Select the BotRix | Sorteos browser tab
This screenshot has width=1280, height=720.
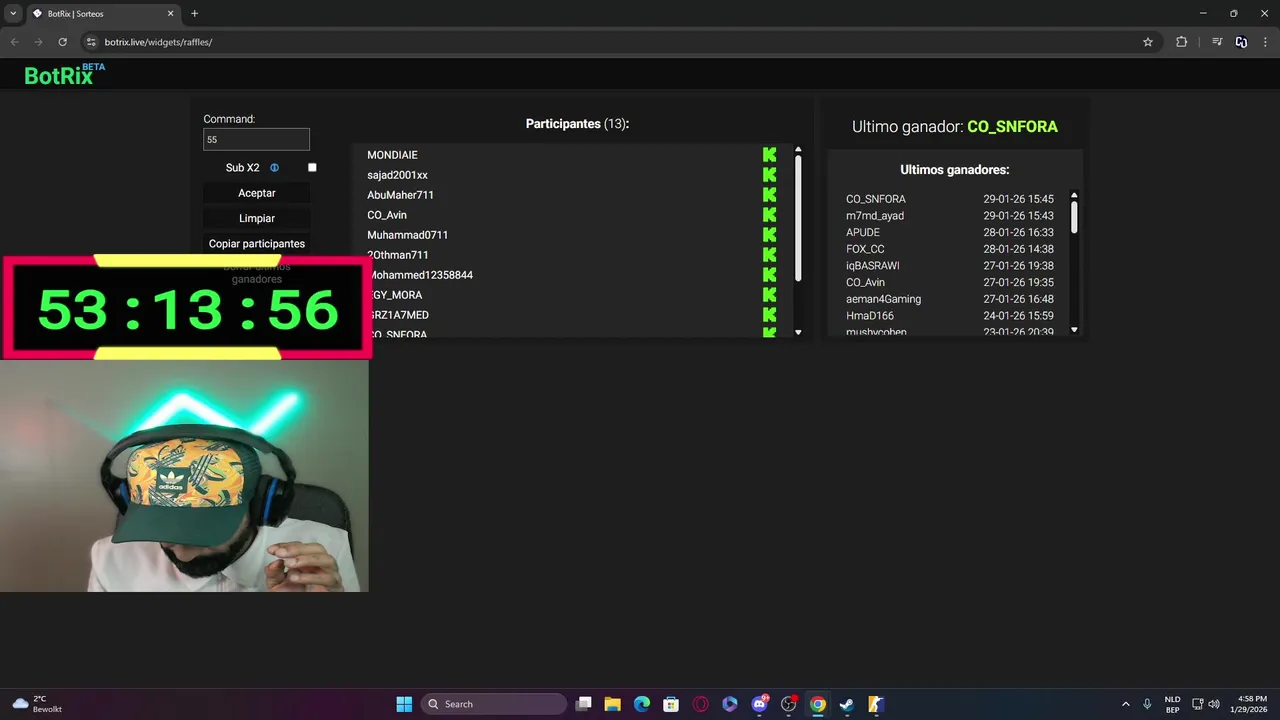(102, 14)
